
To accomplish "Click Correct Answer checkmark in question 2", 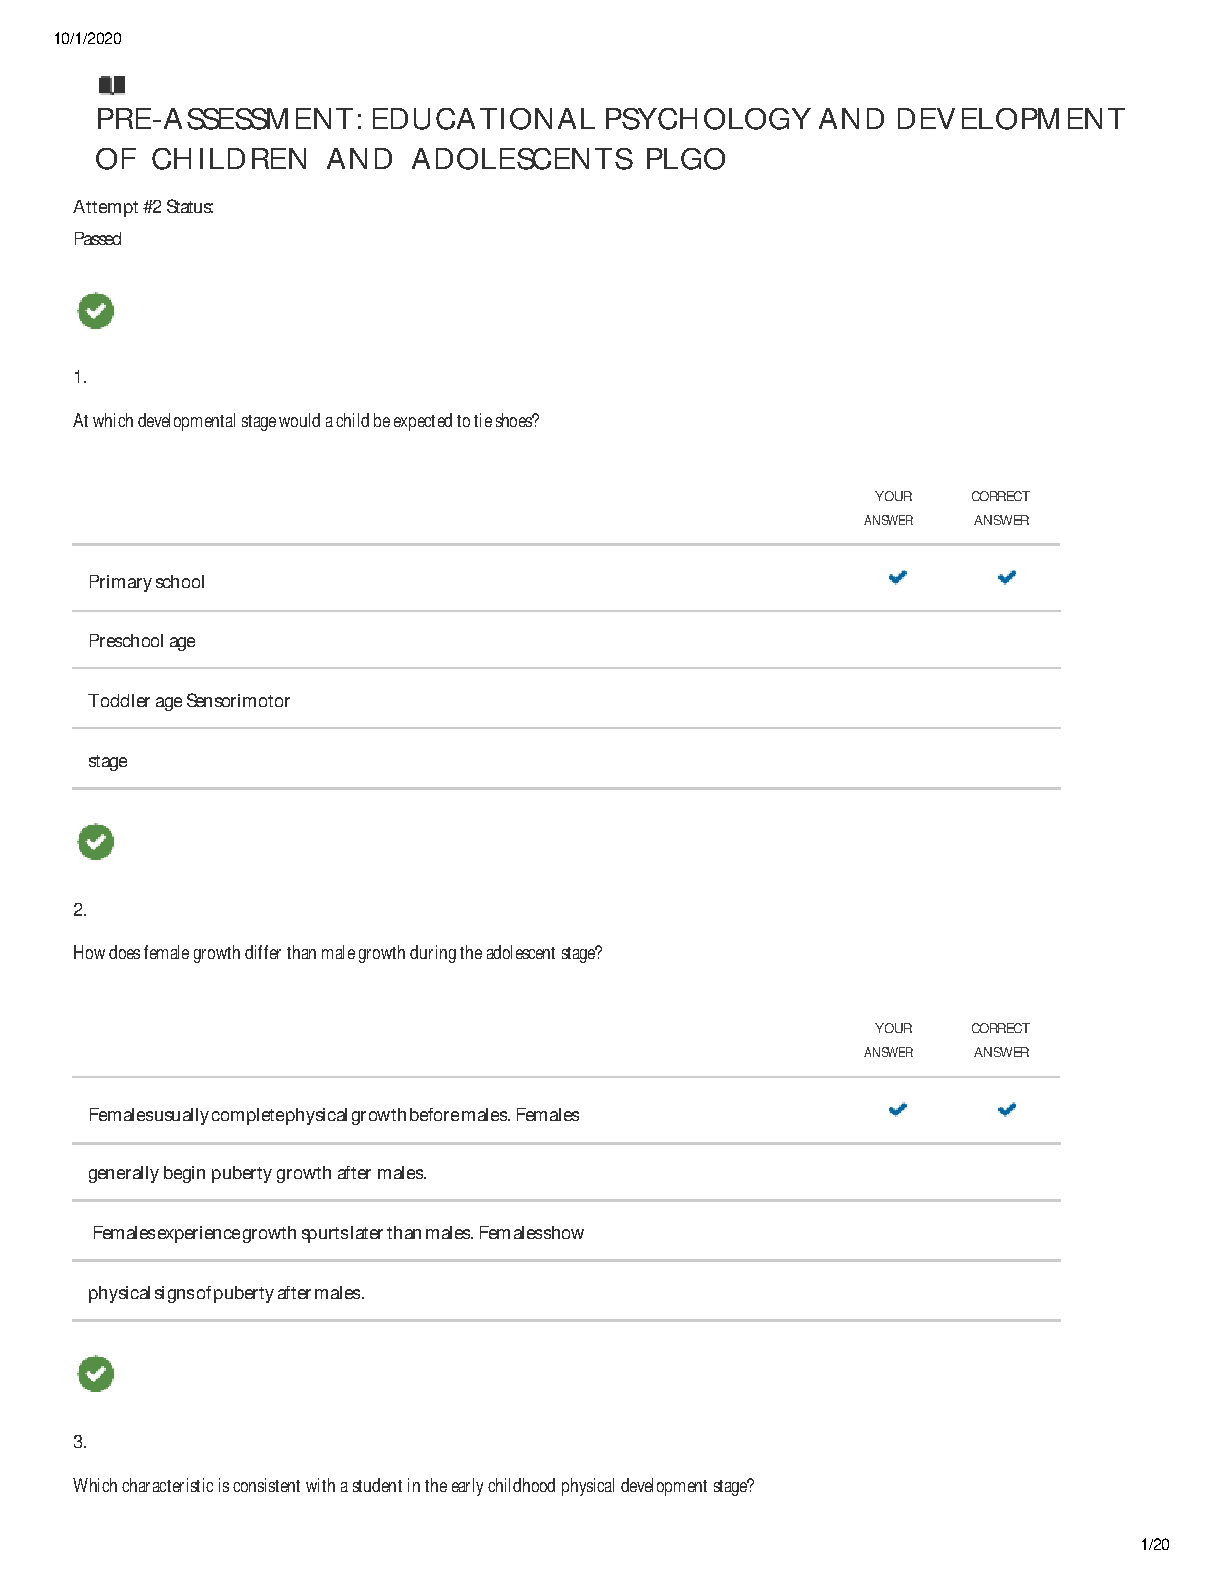I will (x=1007, y=1109).
